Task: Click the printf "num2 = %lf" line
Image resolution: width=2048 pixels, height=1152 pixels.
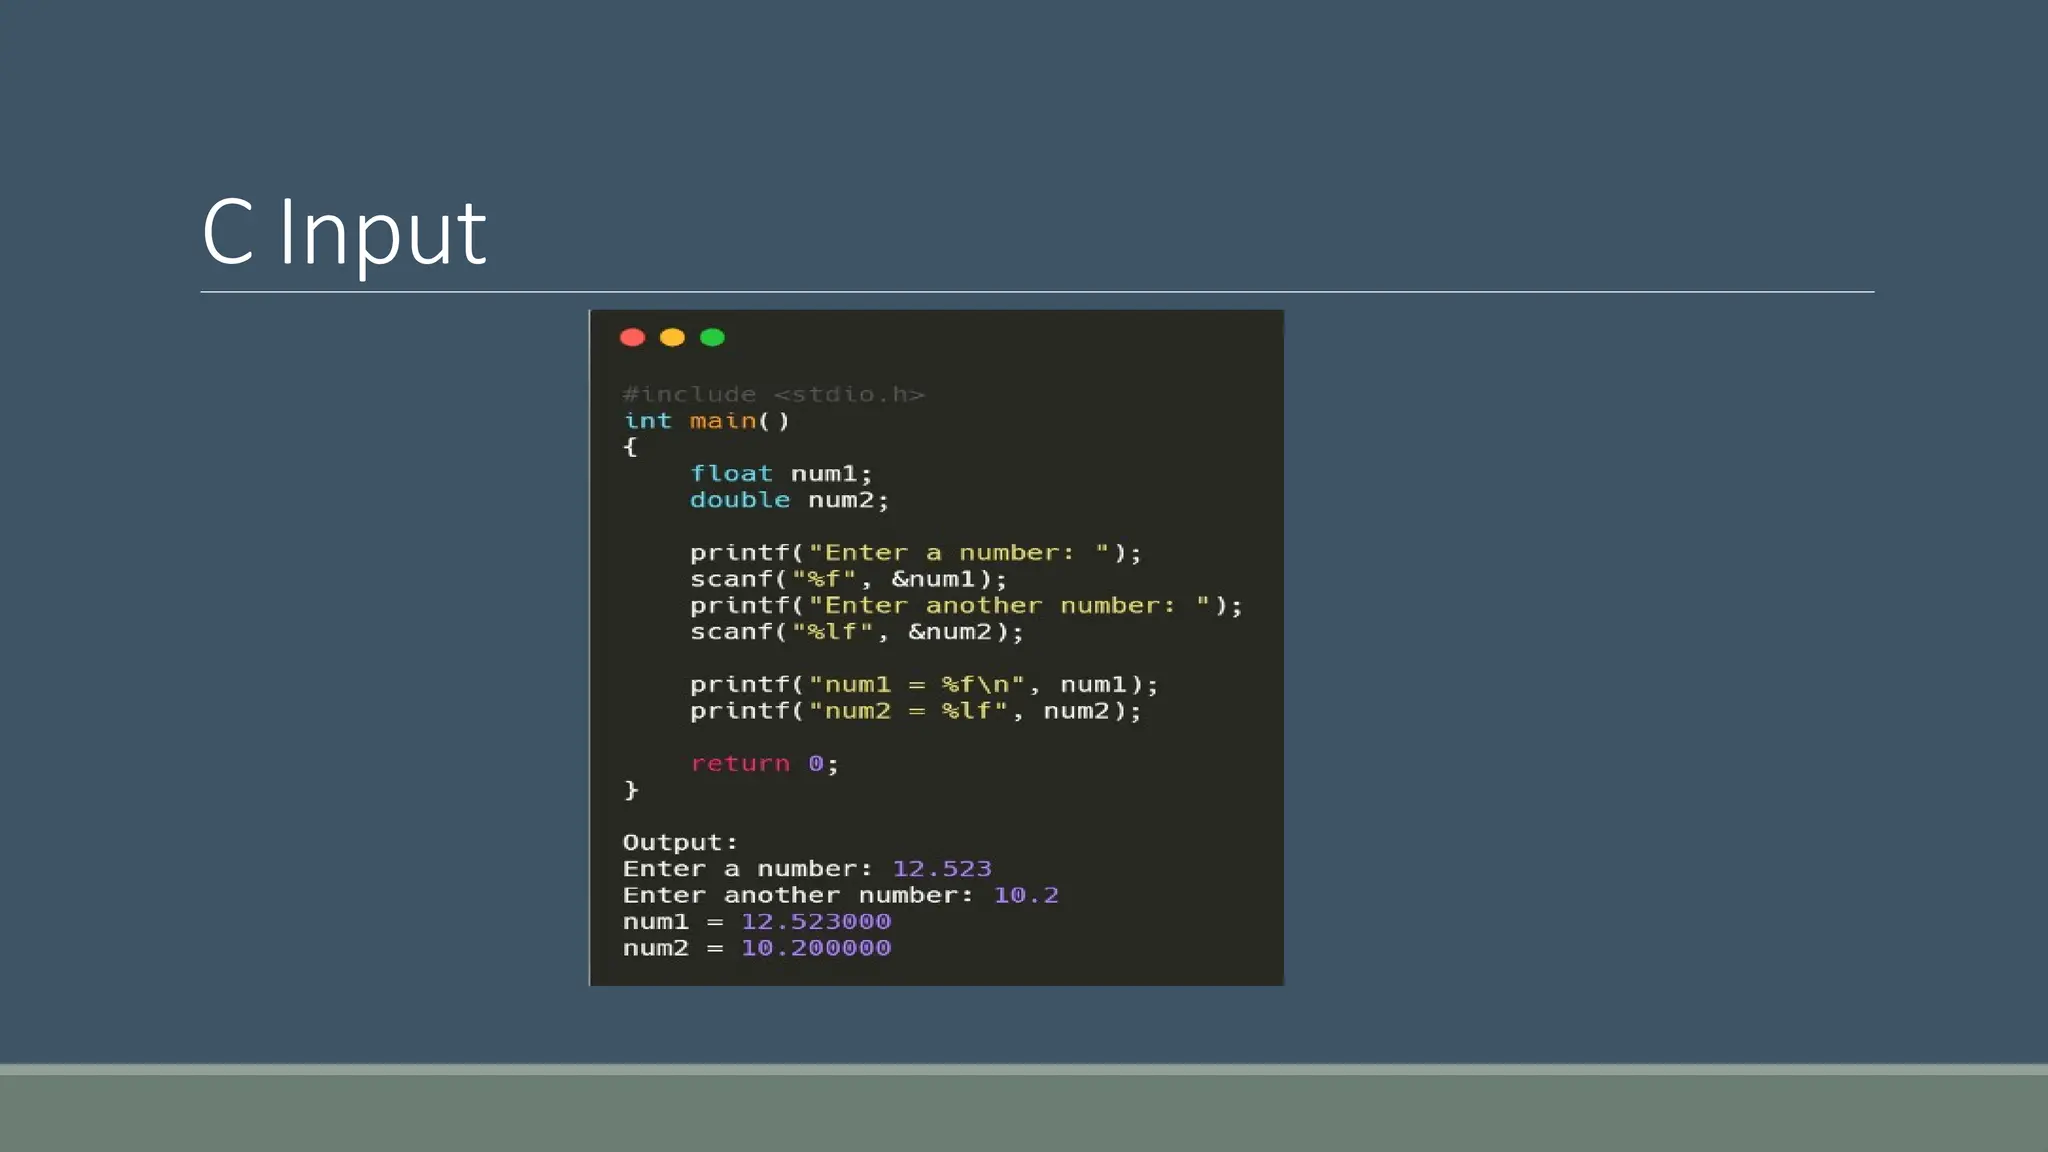Action: 915,710
